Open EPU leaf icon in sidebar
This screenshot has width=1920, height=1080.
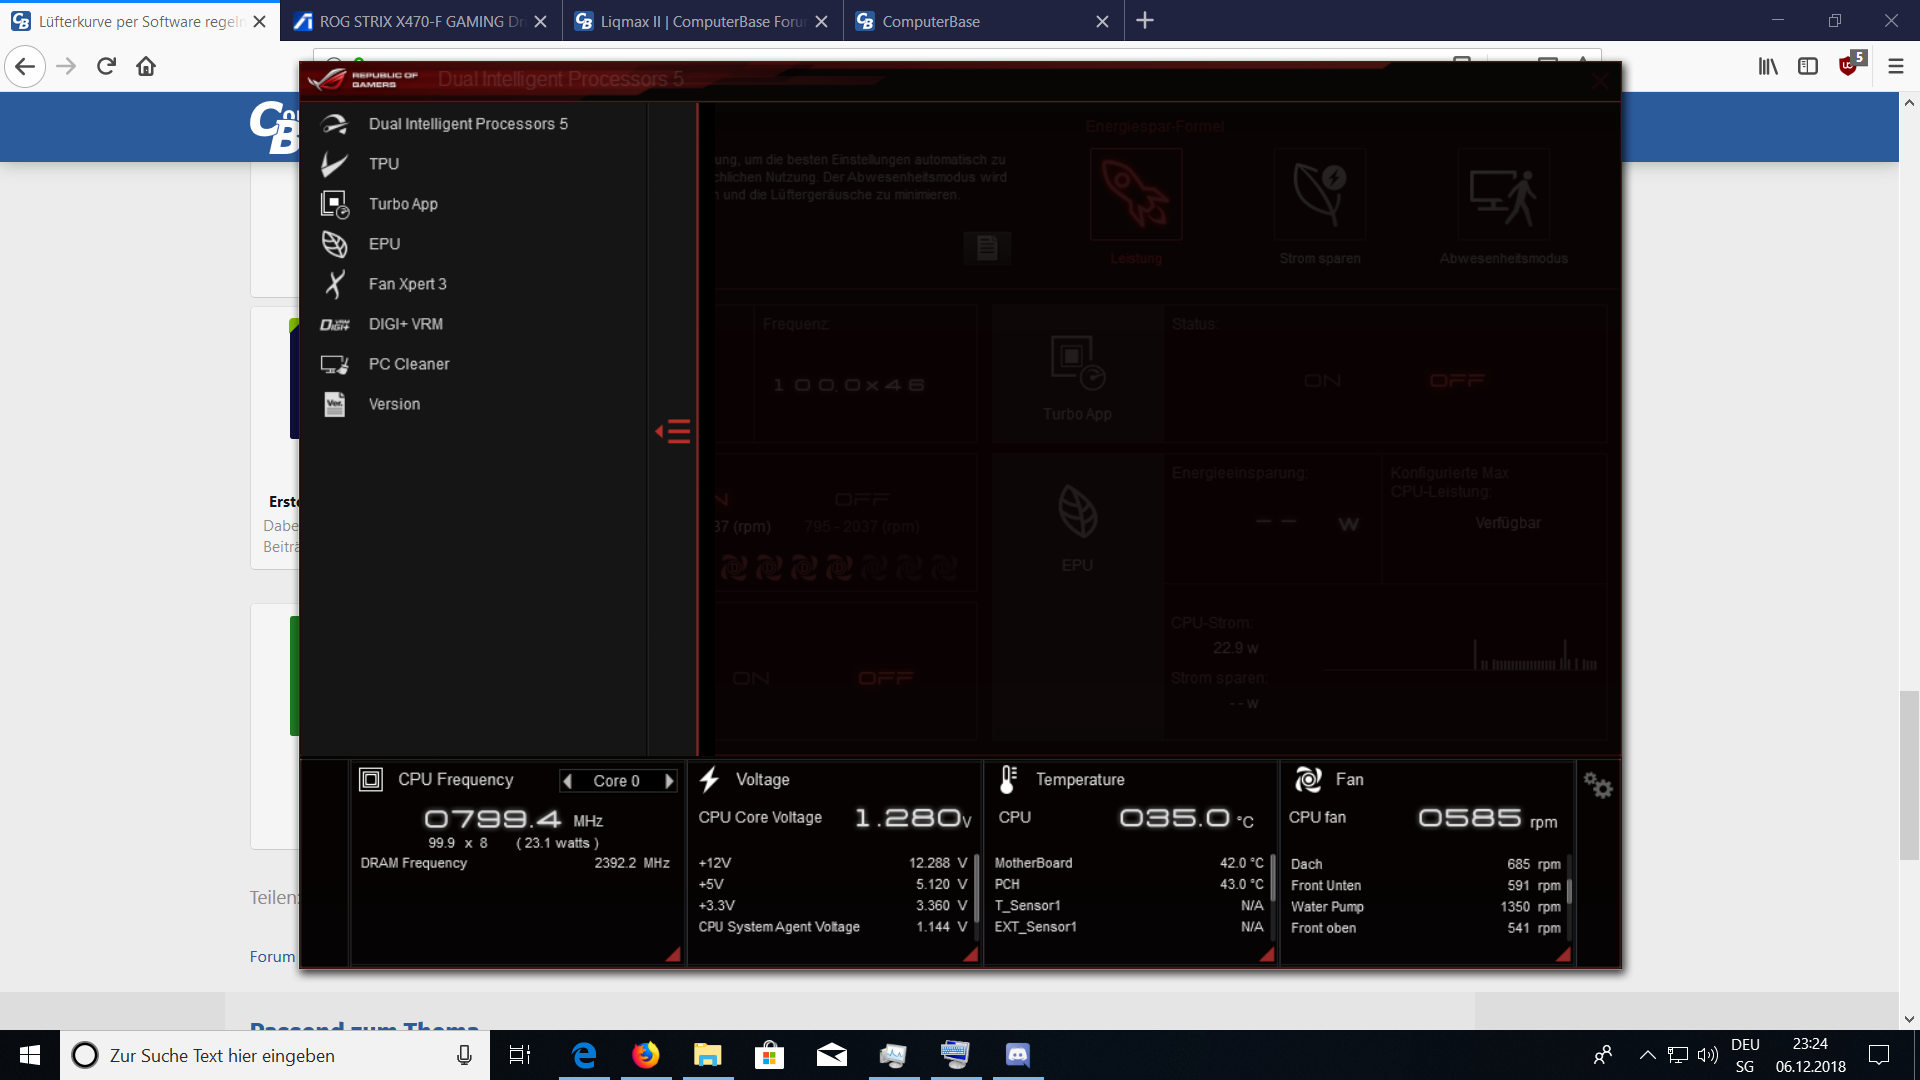(x=334, y=244)
